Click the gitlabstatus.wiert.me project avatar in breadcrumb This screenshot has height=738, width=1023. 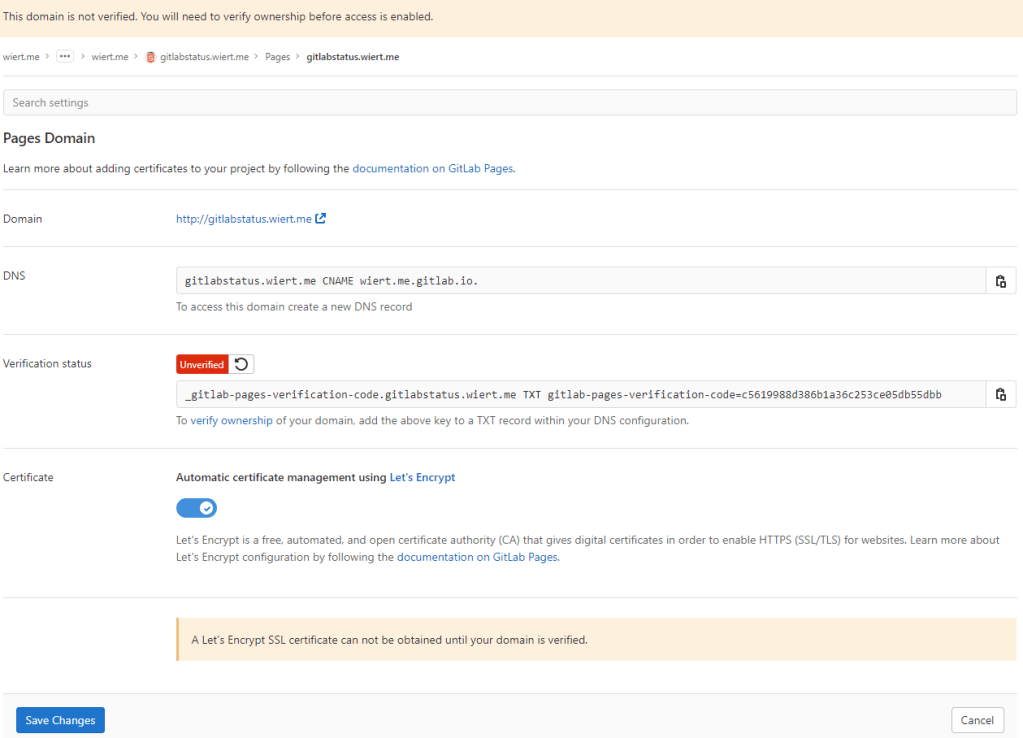pos(151,56)
